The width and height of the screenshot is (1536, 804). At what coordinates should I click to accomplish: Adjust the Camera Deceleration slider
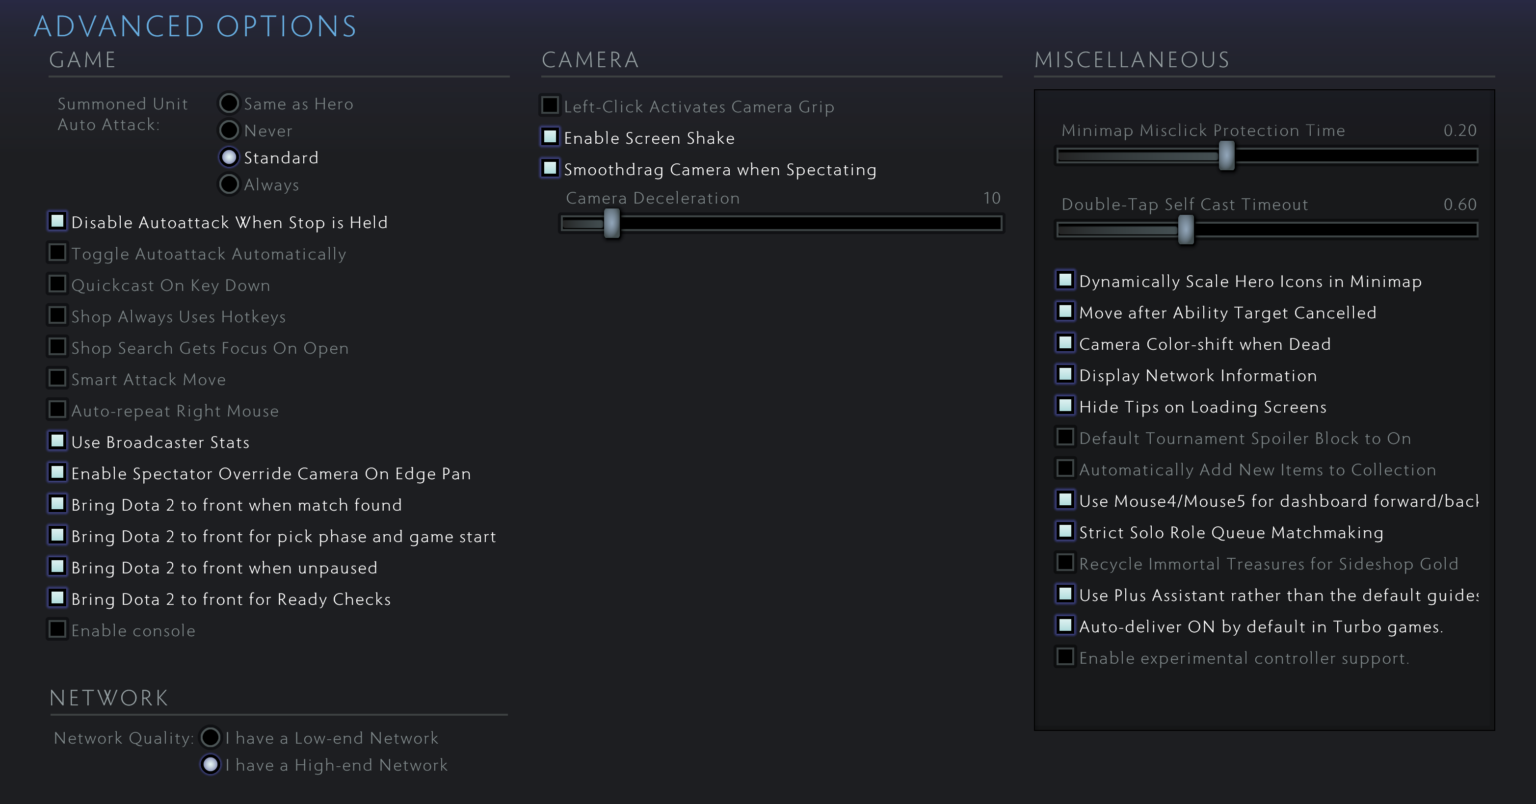tap(611, 223)
